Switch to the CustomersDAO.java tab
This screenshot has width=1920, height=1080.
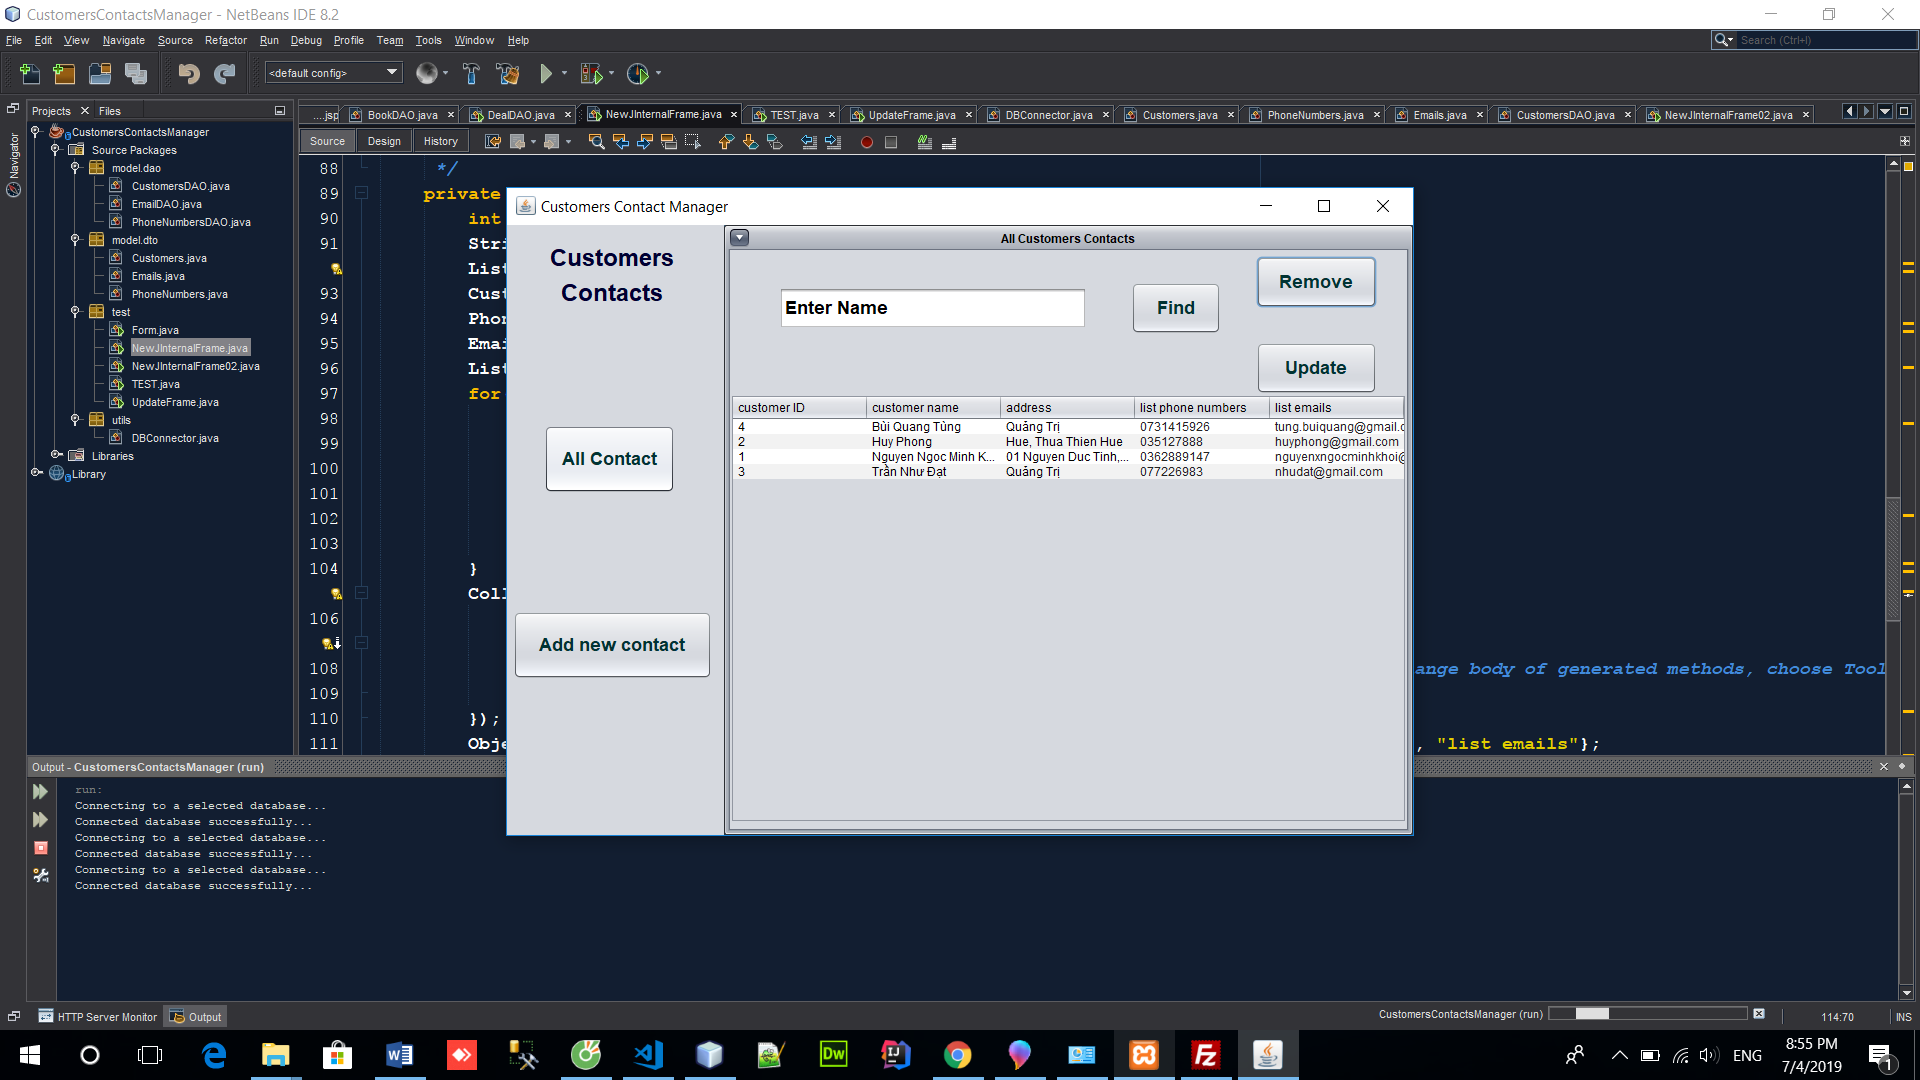[1564, 115]
